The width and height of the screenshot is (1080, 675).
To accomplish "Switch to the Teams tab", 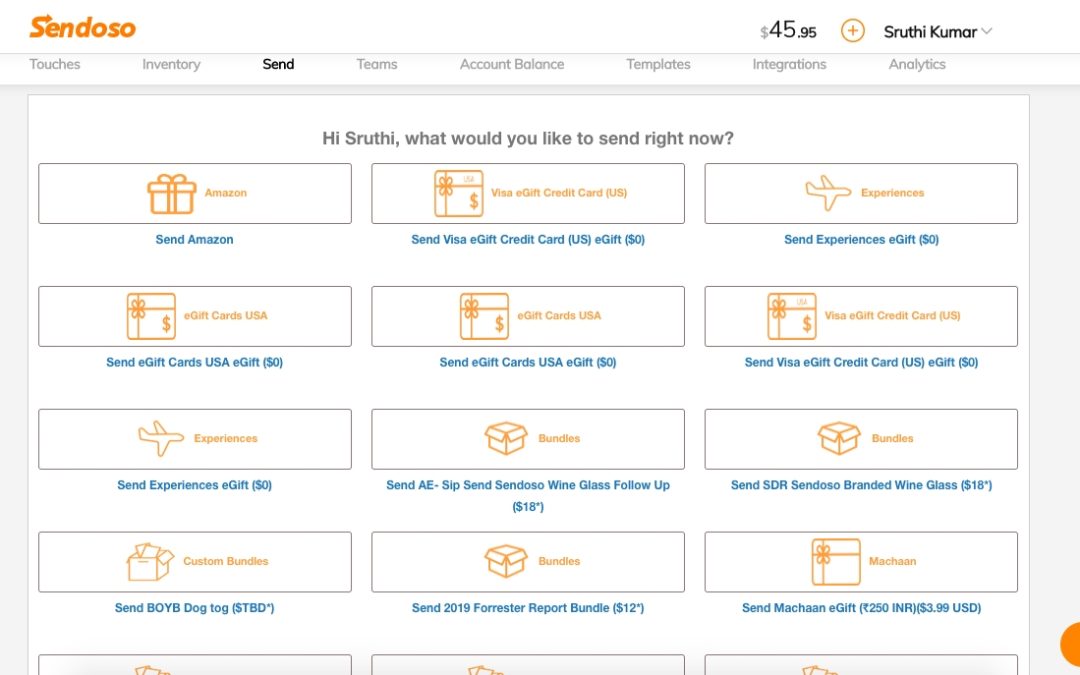I will pyautogui.click(x=377, y=64).
